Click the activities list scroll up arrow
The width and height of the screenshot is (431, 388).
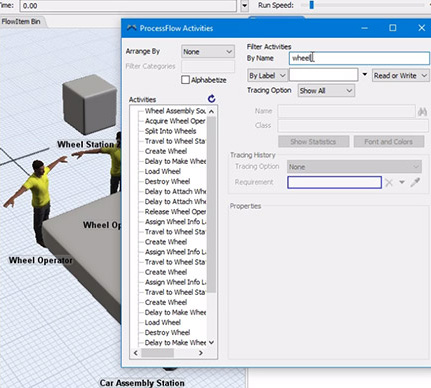pos(211,111)
